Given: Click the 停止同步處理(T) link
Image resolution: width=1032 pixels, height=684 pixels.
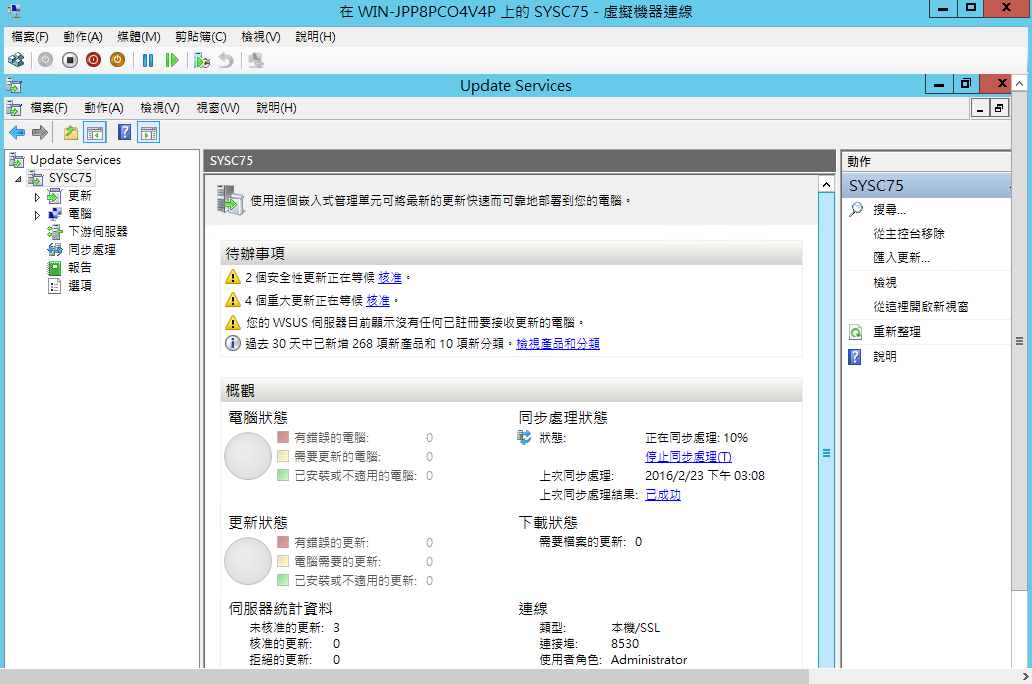Looking at the screenshot, I should click(688, 457).
